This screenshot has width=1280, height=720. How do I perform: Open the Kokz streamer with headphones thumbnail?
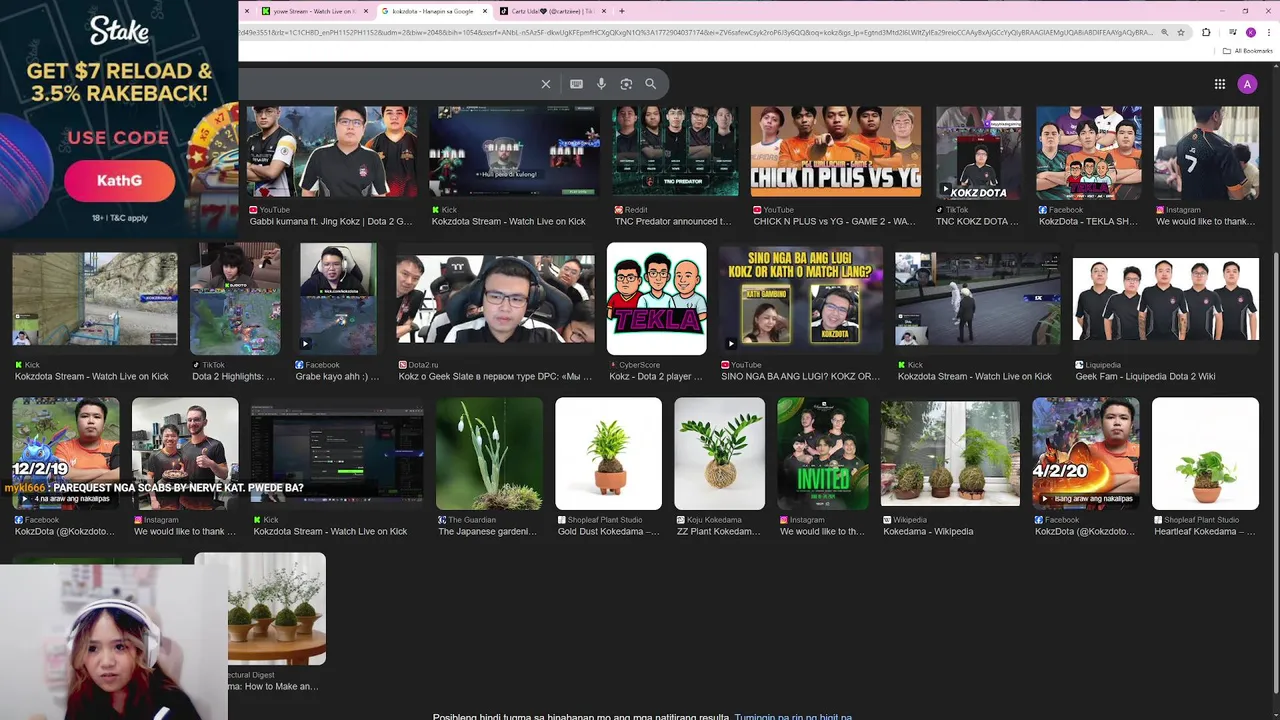click(495, 298)
